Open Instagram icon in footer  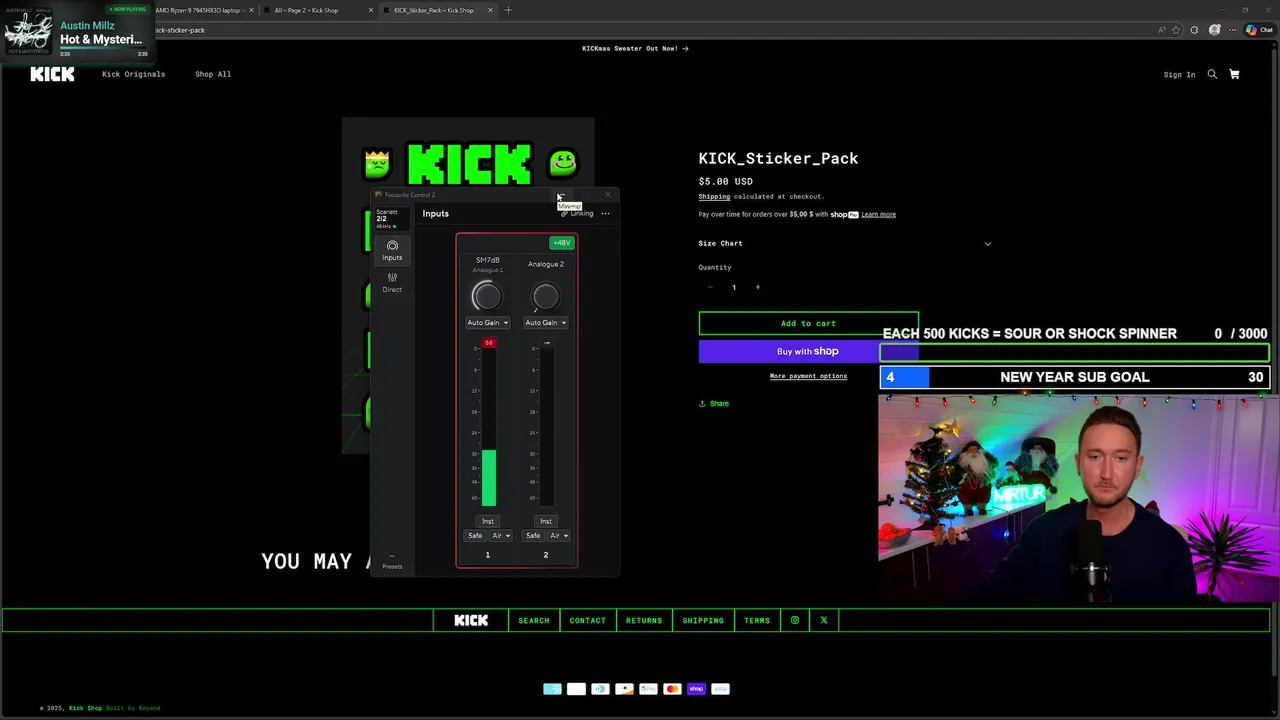point(795,620)
